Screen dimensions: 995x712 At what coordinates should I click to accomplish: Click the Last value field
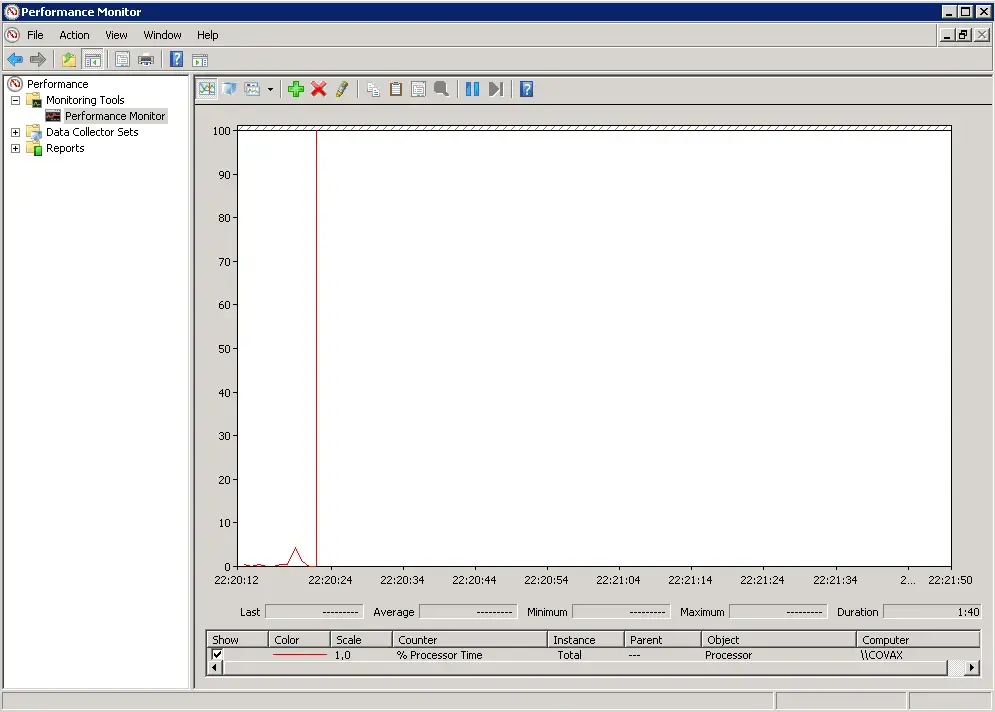point(314,612)
